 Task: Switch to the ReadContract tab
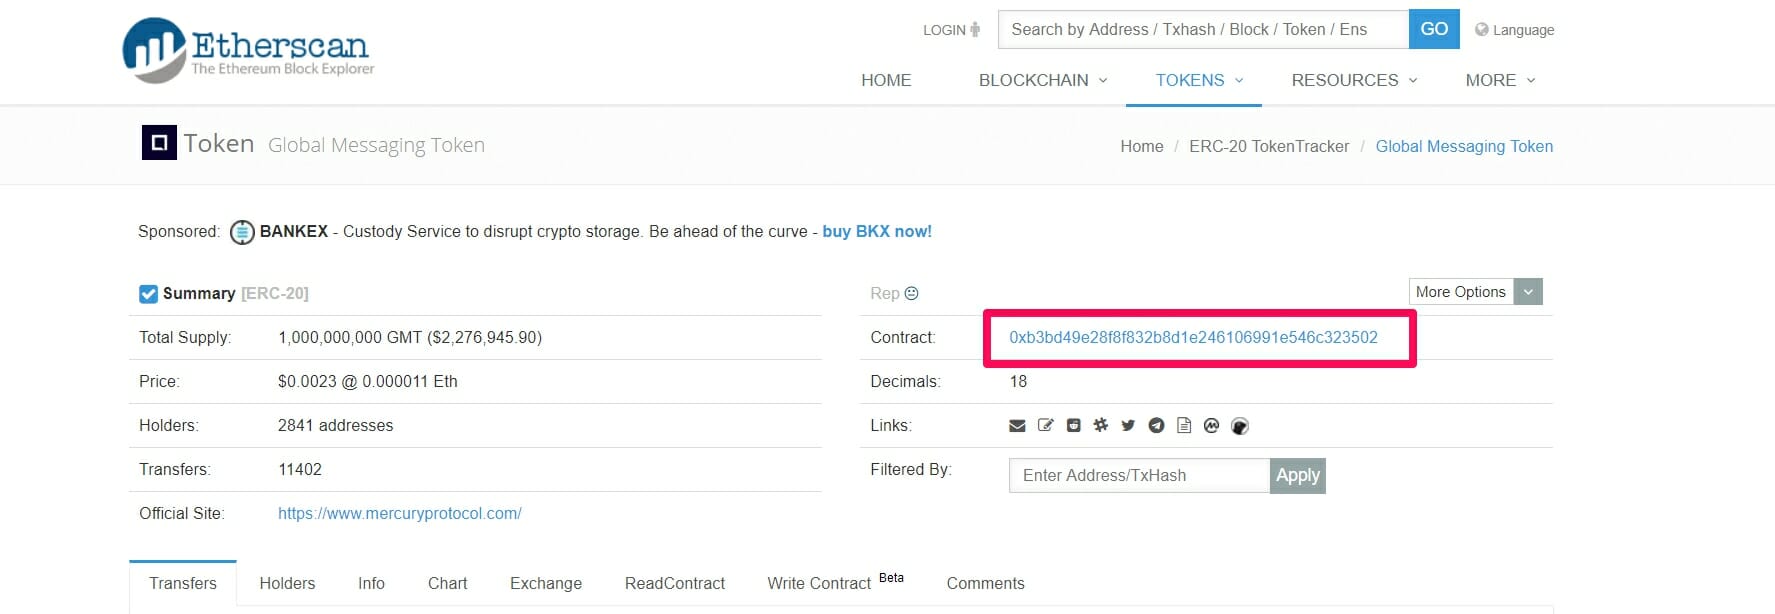(675, 583)
